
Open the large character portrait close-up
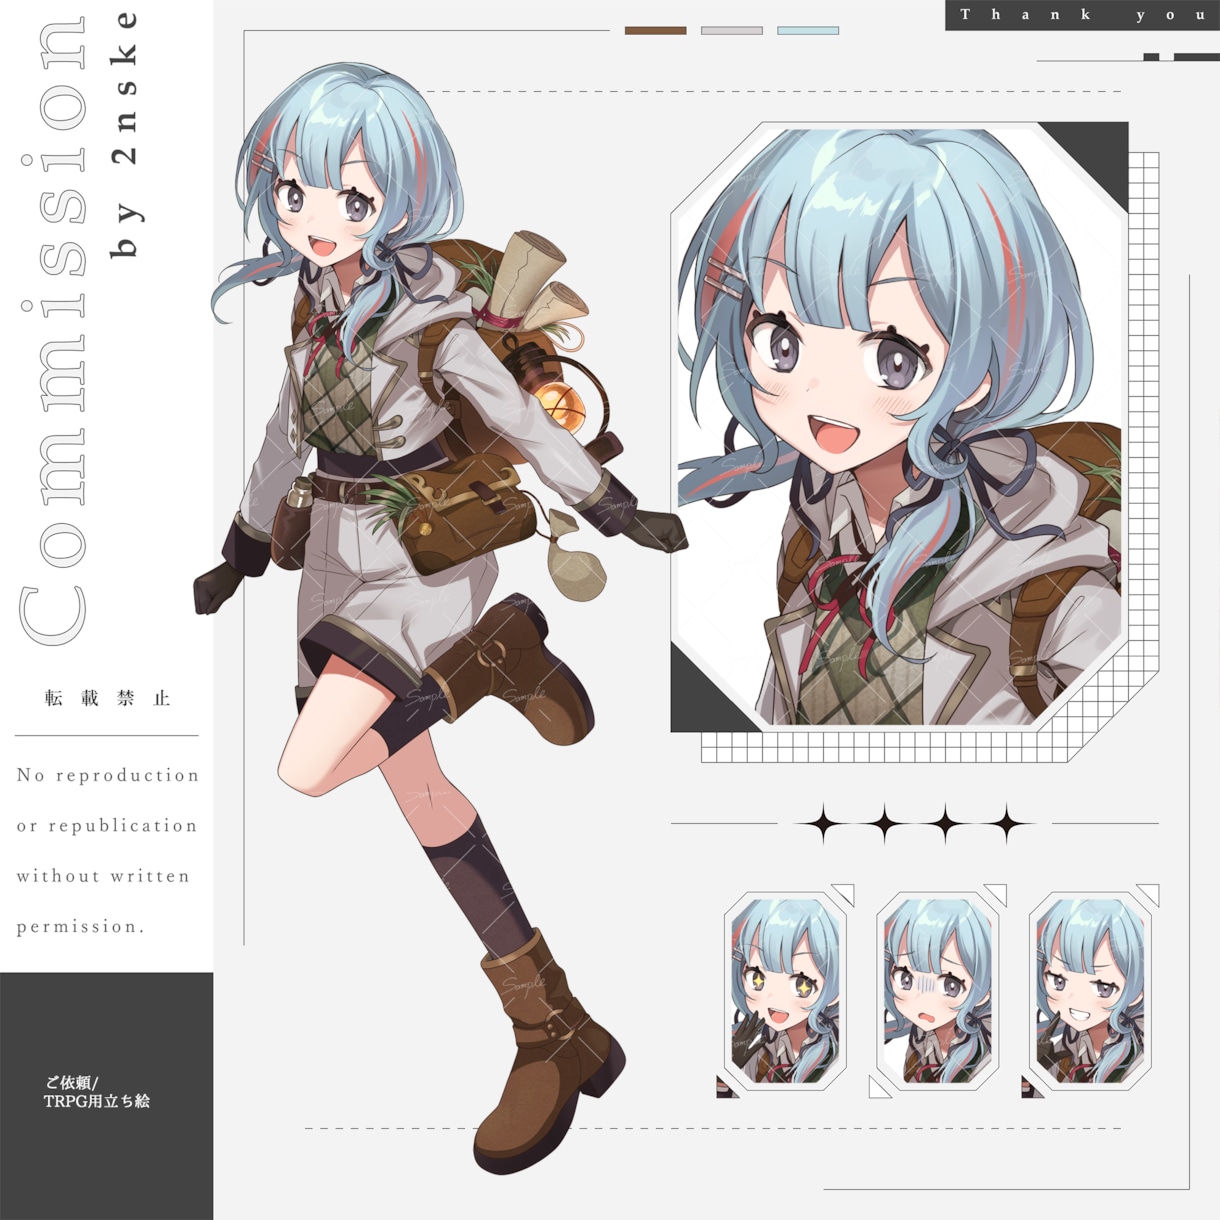(x=899, y=427)
